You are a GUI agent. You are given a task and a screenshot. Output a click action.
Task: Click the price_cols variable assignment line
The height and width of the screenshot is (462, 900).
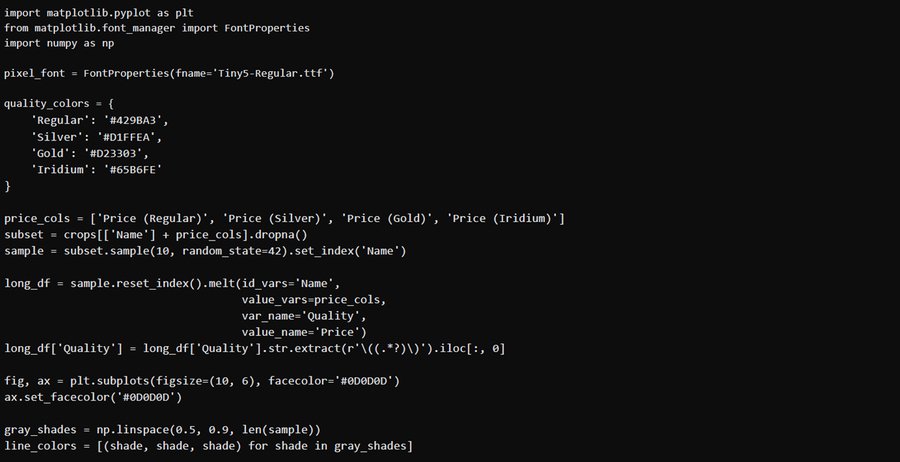click(x=285, y=218)
